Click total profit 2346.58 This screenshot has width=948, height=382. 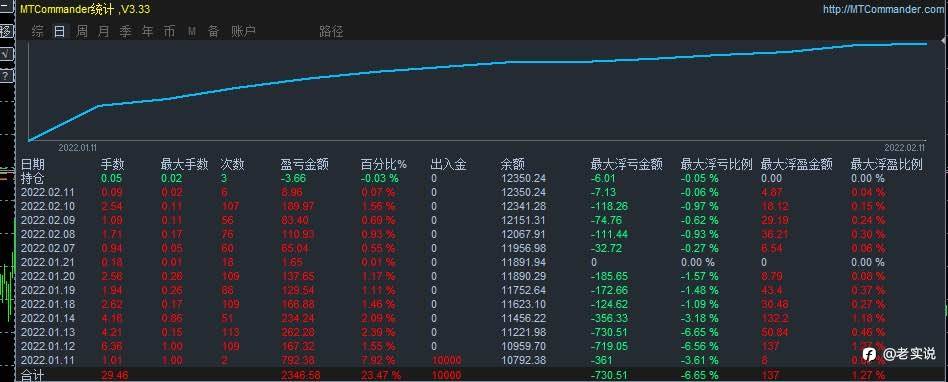(x=300, y=375)
